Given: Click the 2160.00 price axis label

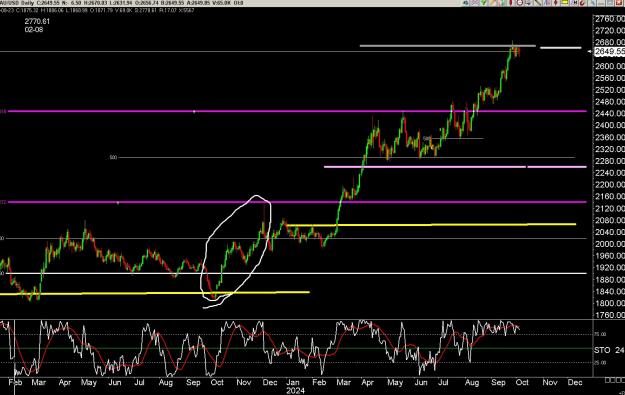Looking at the screenshot, I should click(x=609, y=197).
